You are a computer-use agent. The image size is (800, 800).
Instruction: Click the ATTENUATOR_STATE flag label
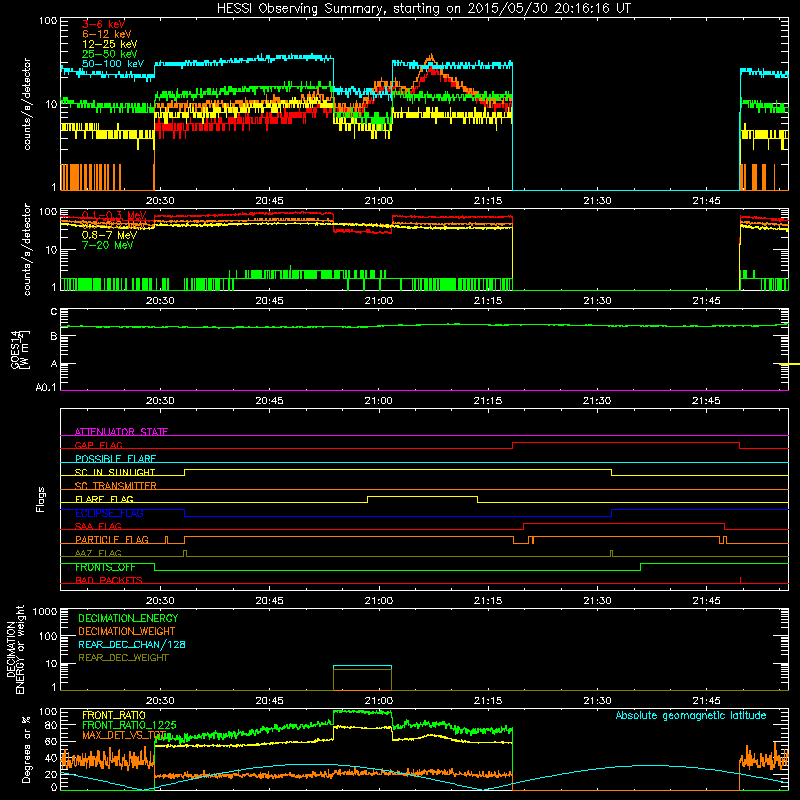click(x=121, y=432)
